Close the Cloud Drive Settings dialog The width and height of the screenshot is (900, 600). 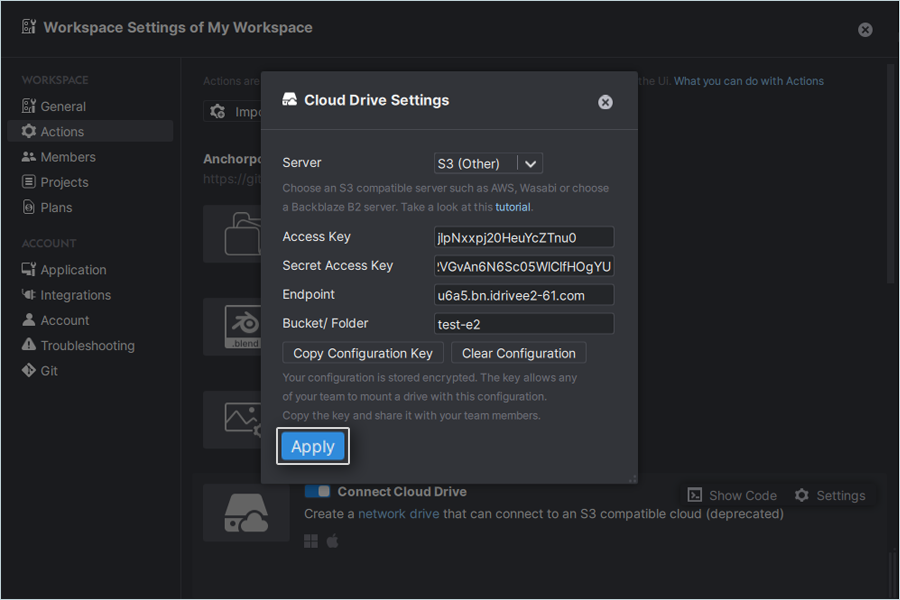pos(605,102)
